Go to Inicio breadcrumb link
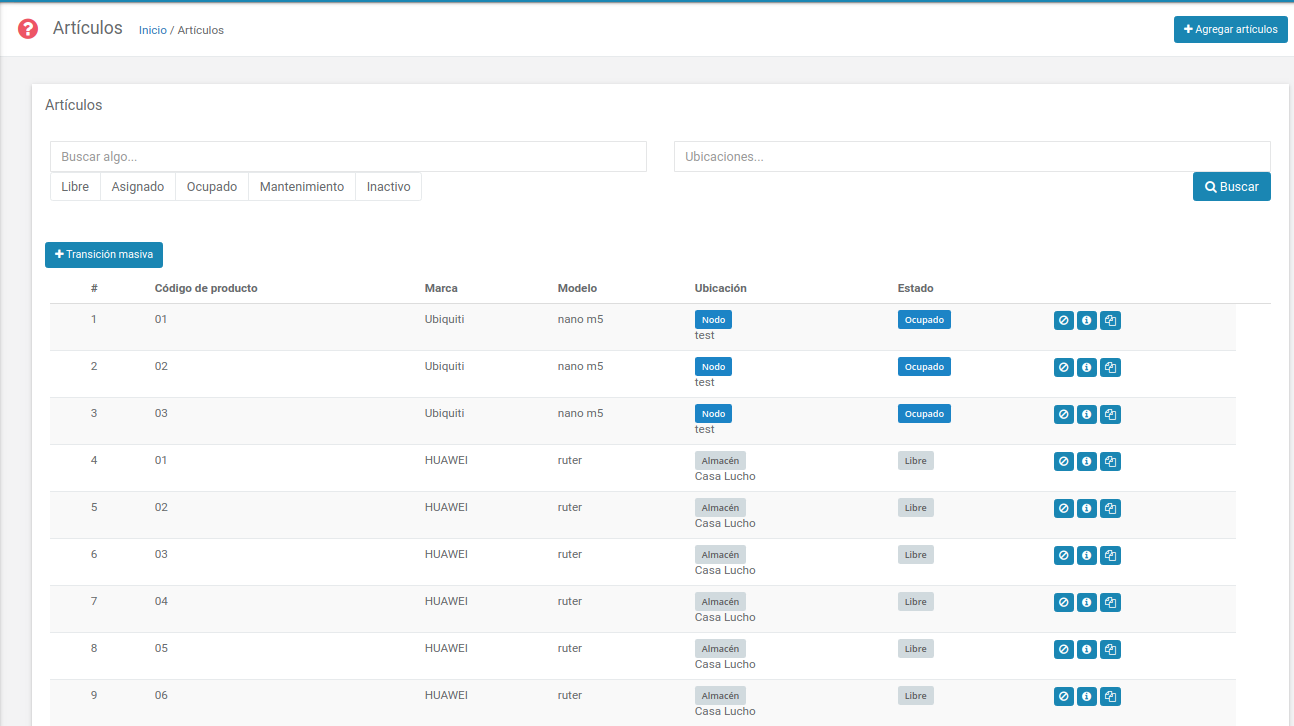The image size is (1294, 726). 153,30
